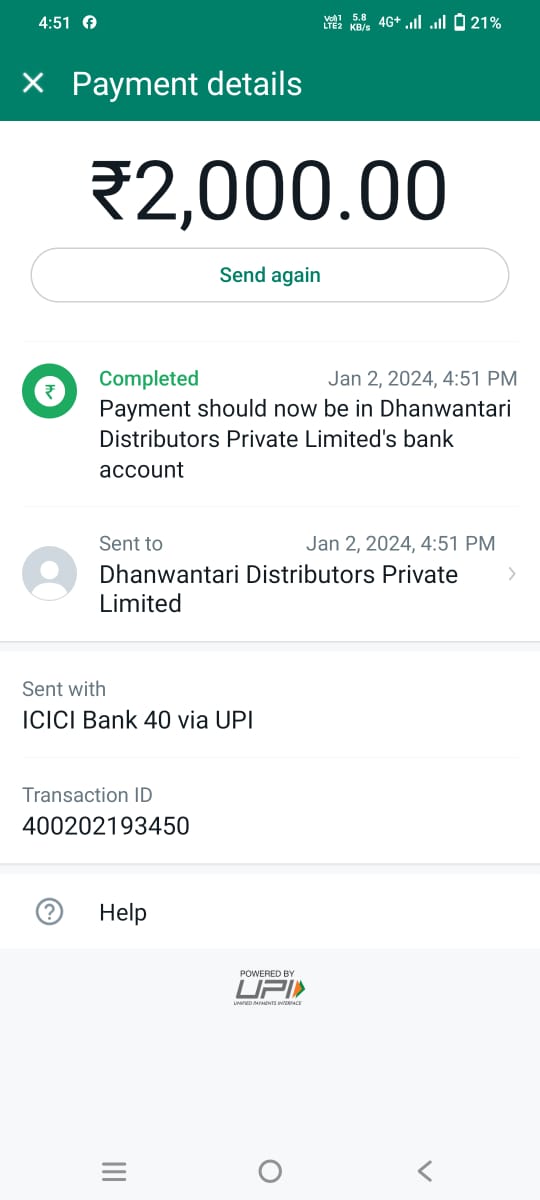Open Help via the question mark icon
540x1200 pixels.
click(49, 912)
